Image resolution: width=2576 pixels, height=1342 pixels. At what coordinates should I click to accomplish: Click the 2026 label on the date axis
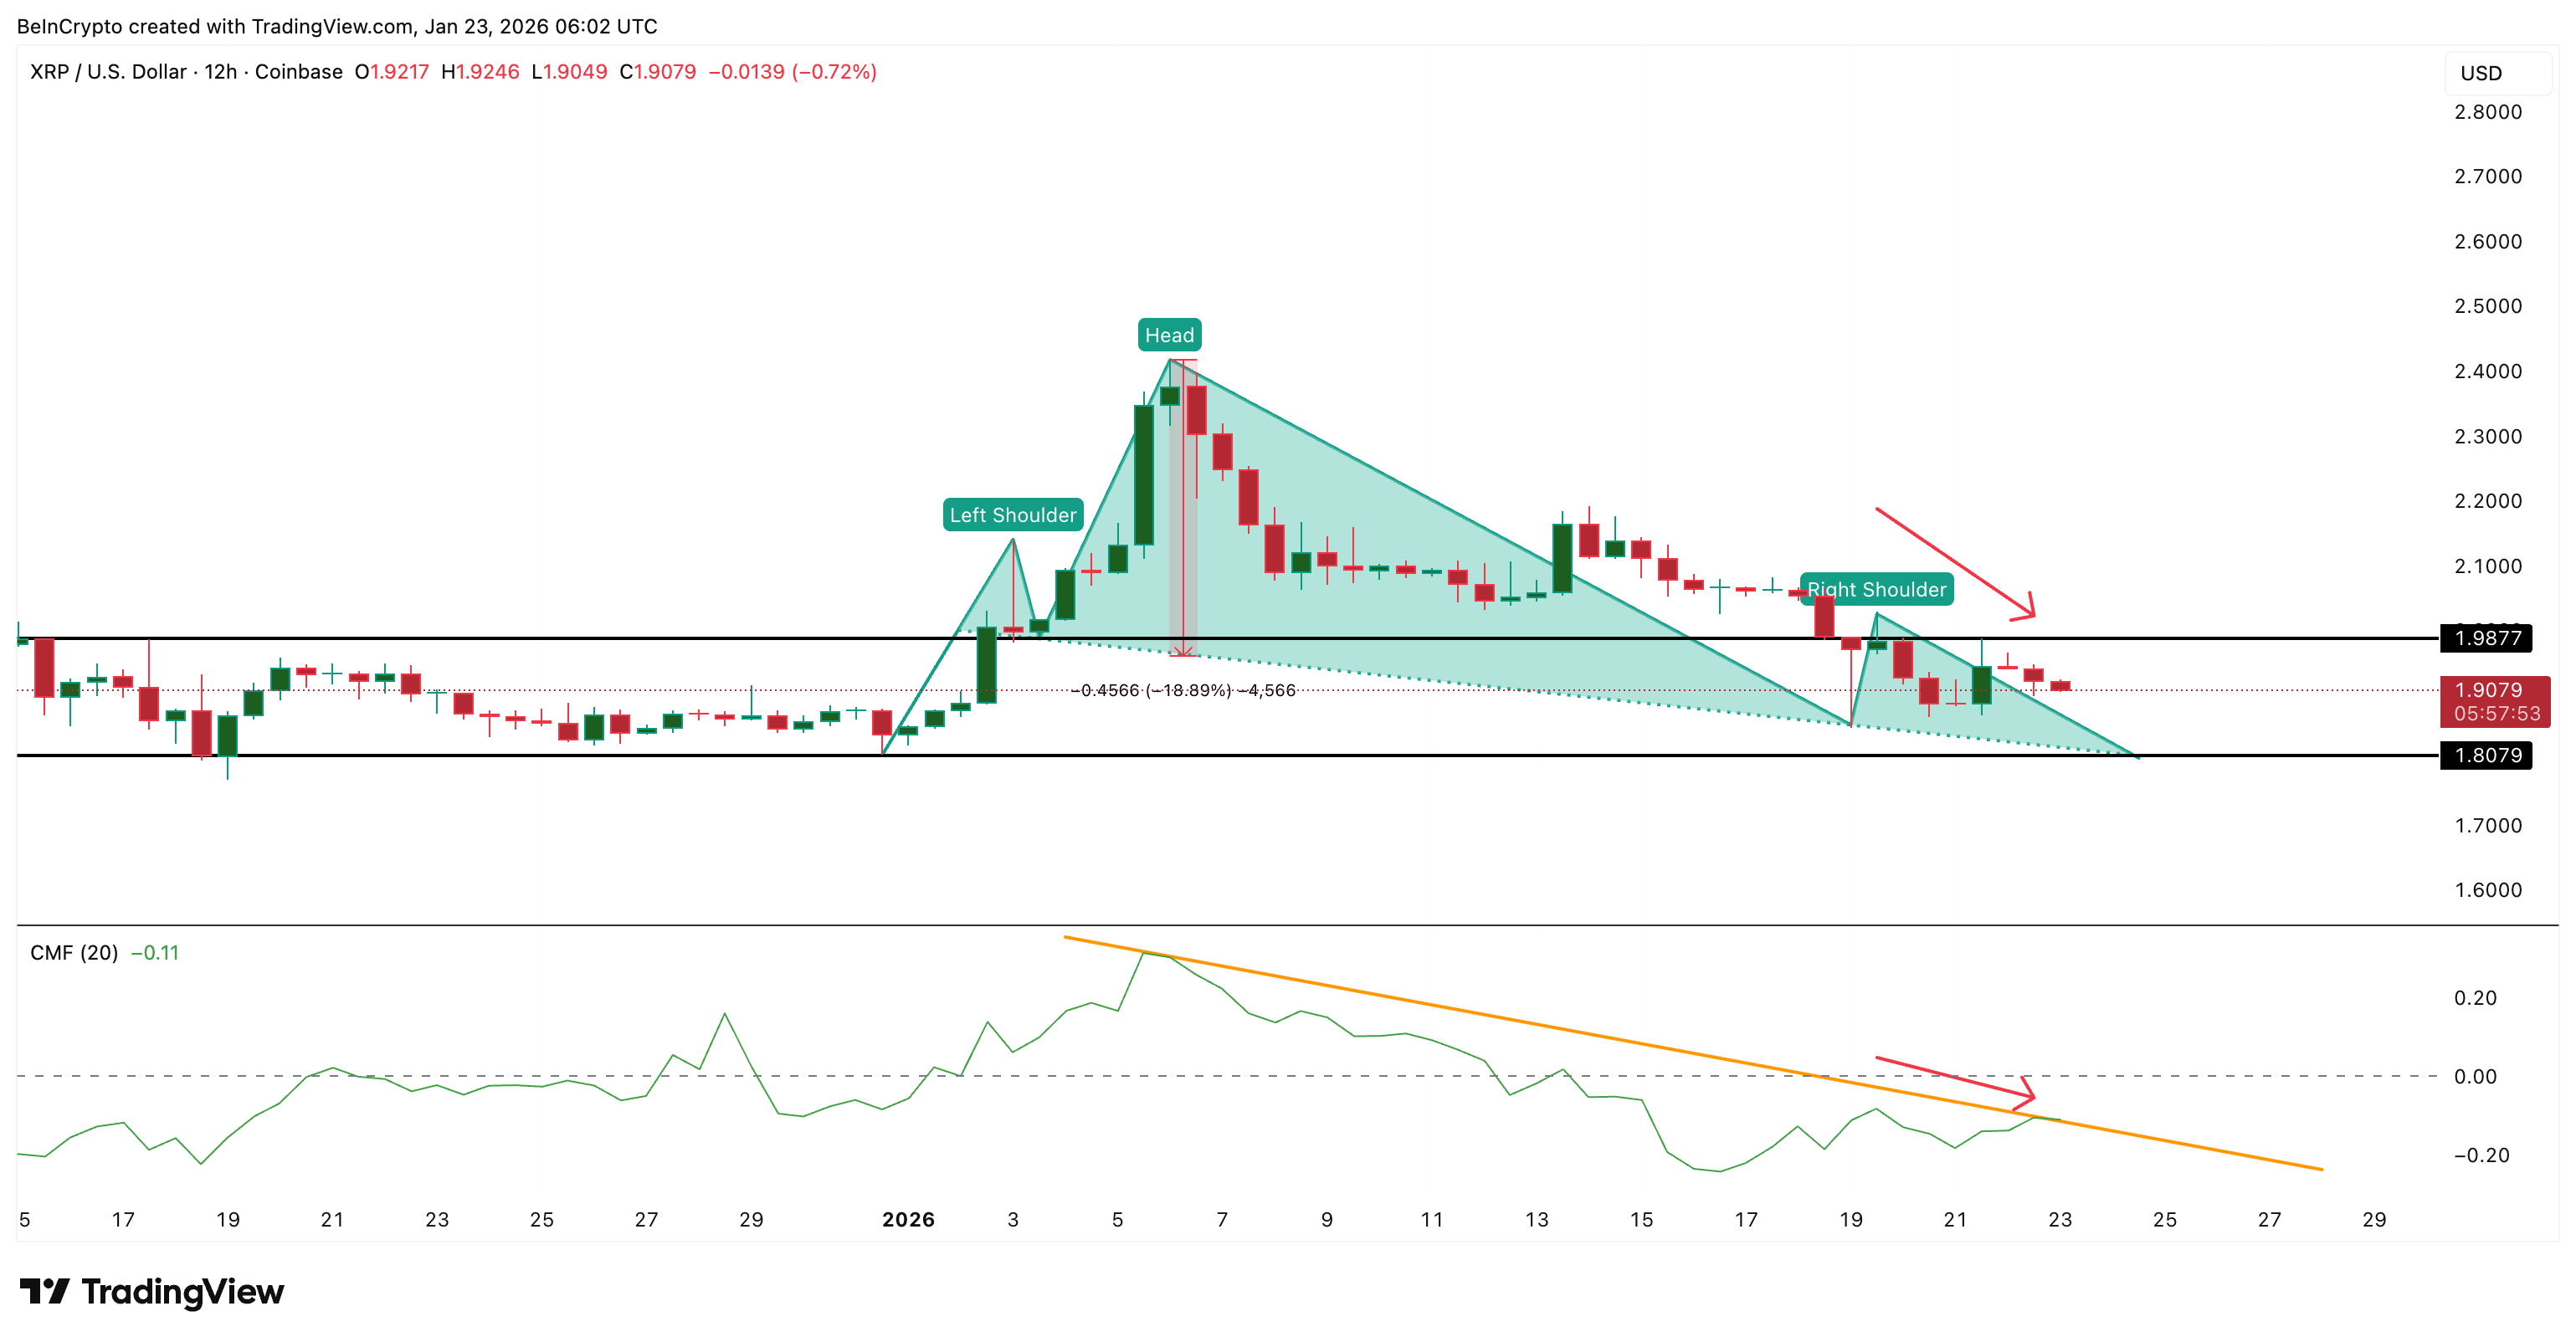click(908, 1219)
